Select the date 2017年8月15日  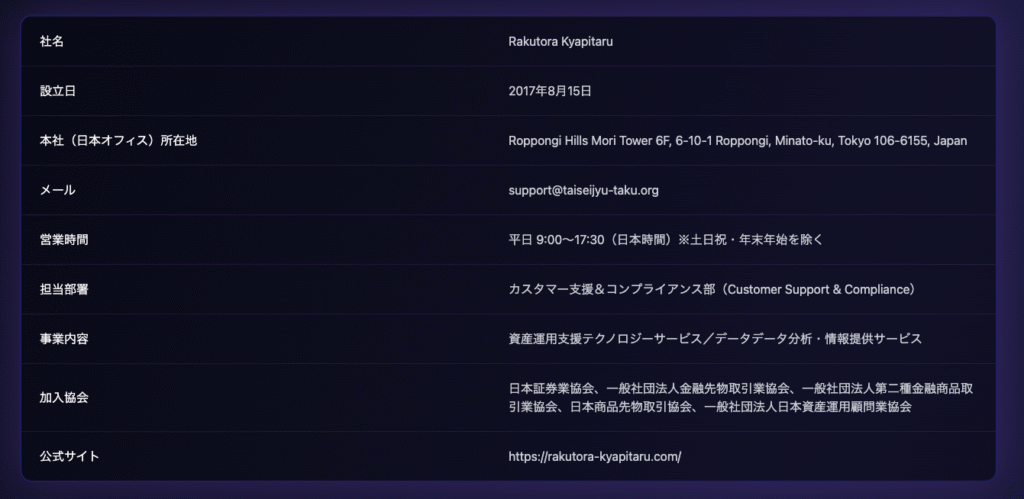tap(550, 91)
